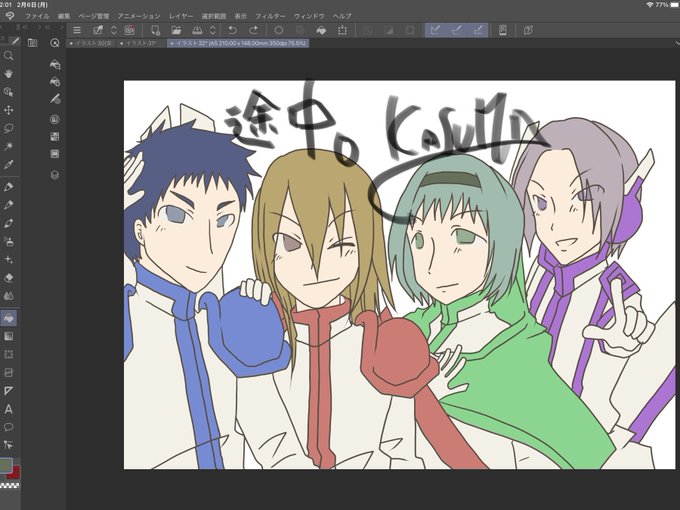The image size is (680, 510).
Task: Select the Zoom magnifier tool
Action: pyautogui.click(x=8, y=56)
